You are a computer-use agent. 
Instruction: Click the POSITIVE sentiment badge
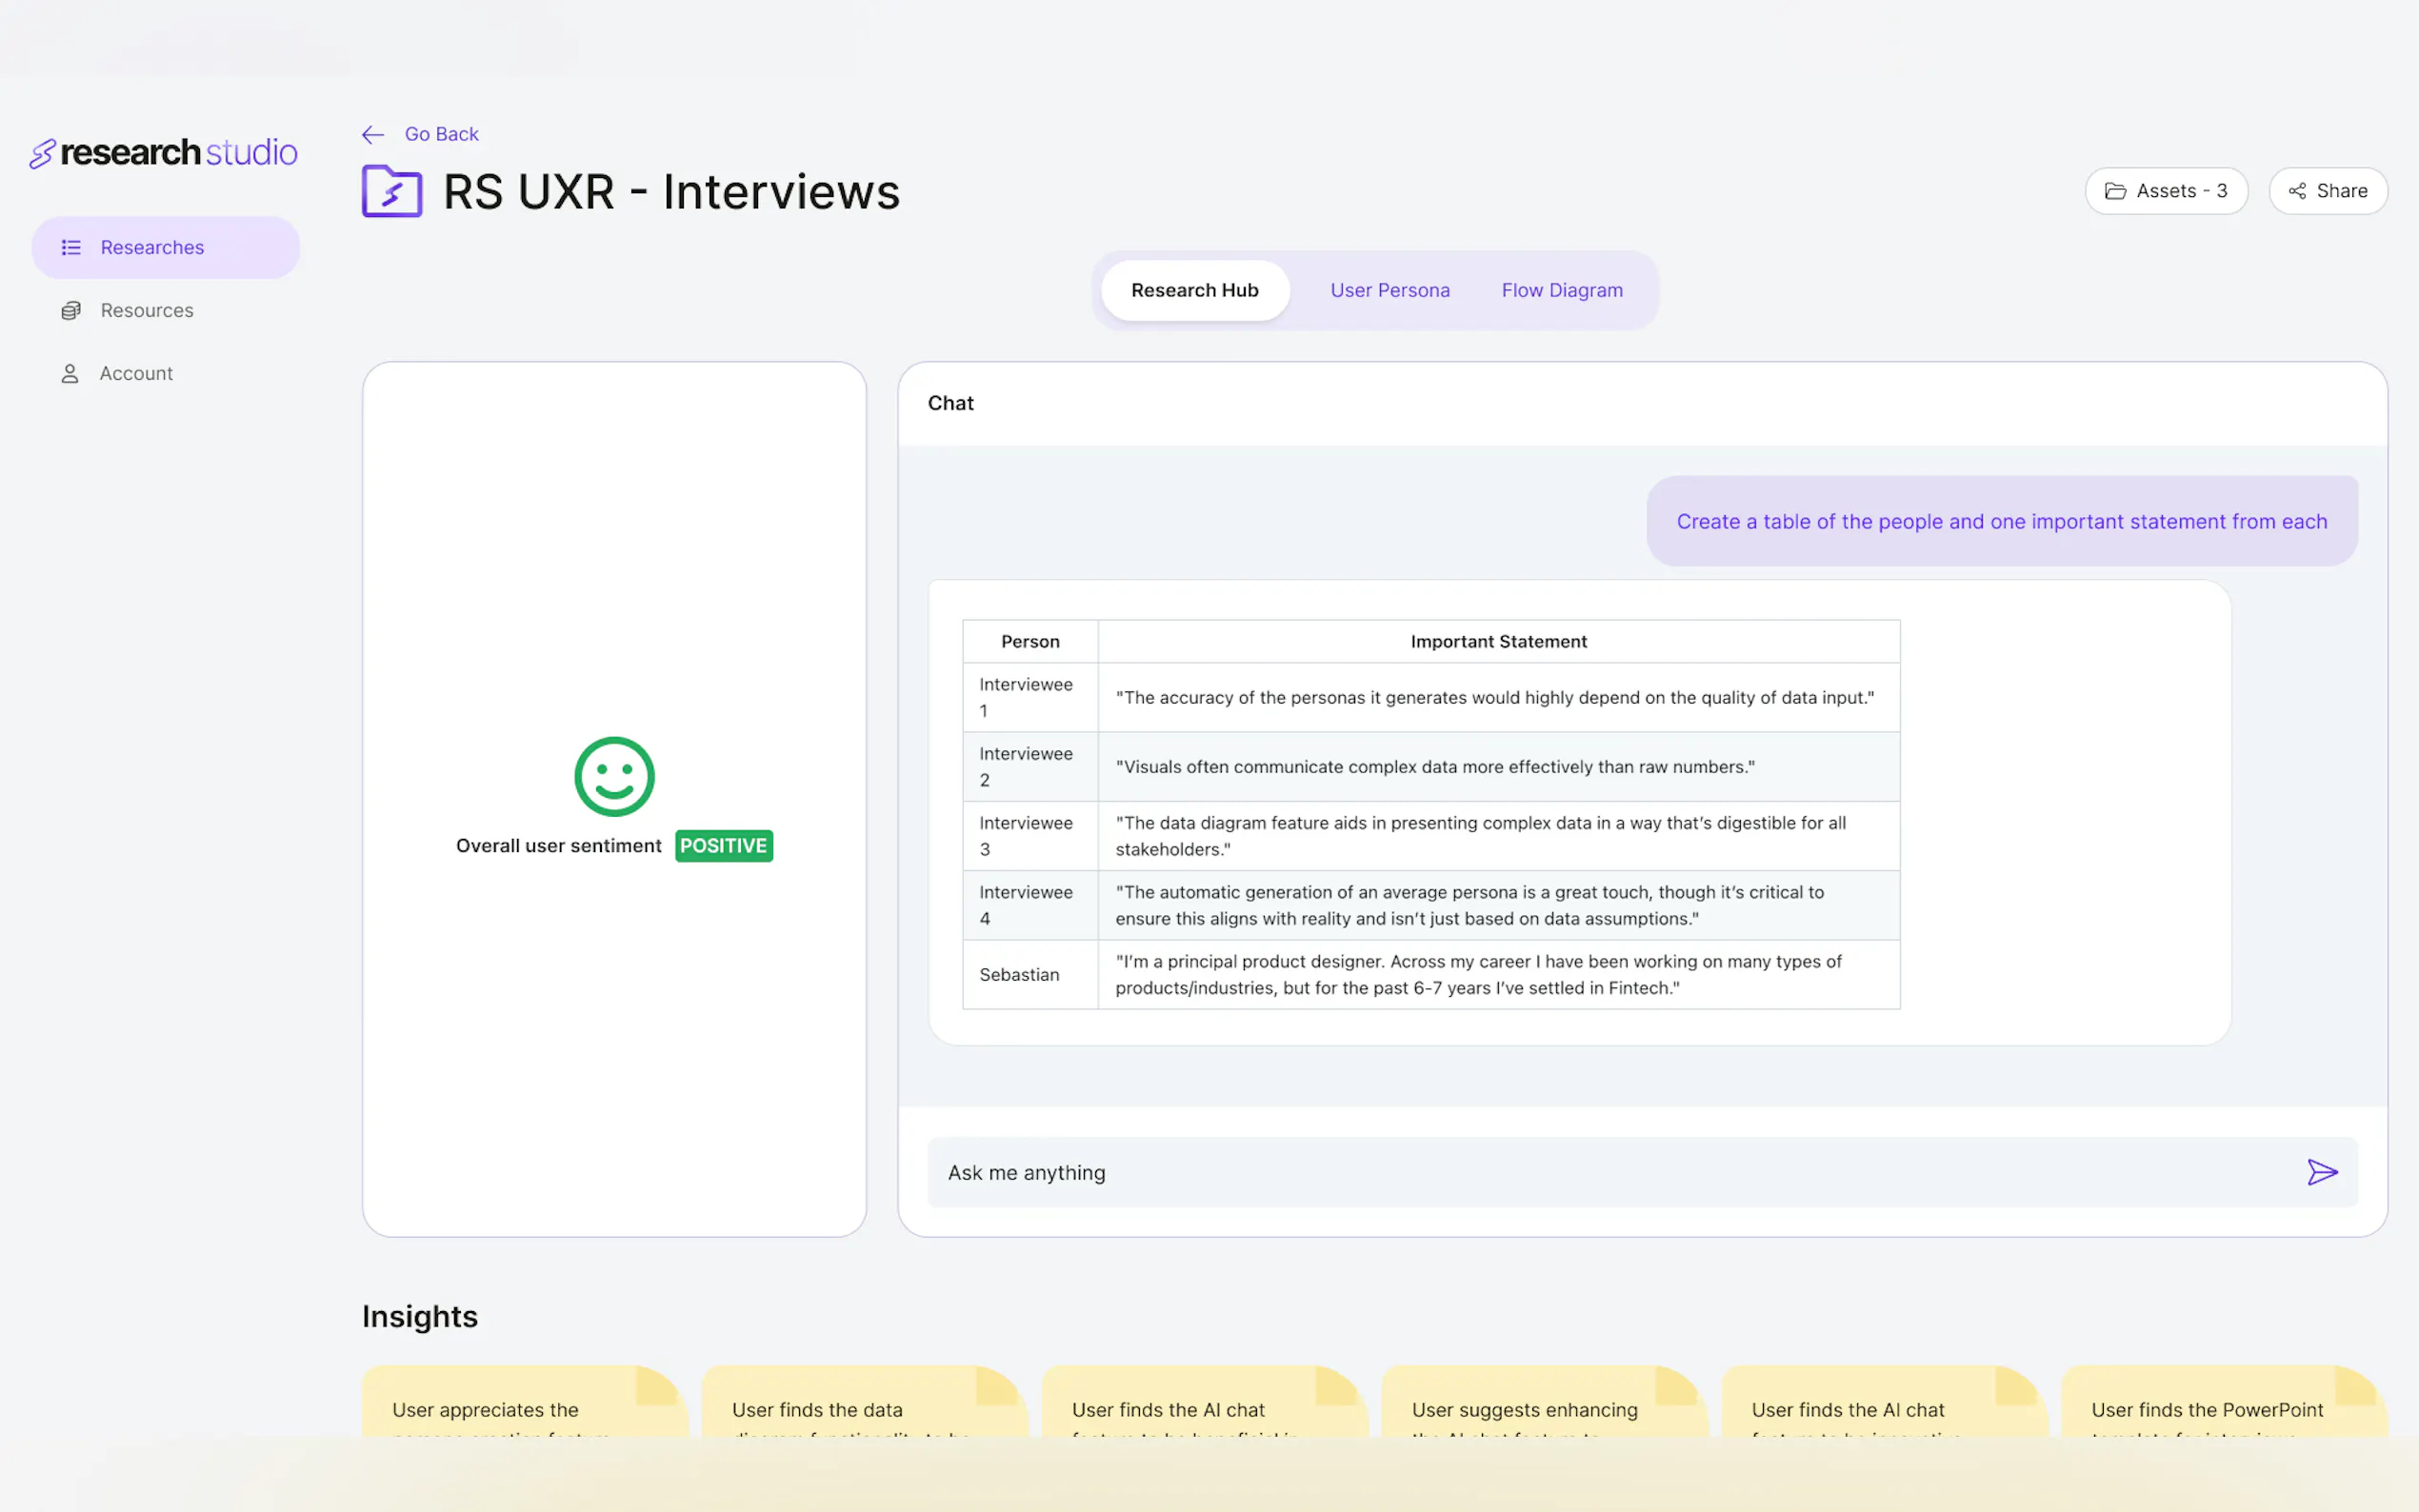point(723,846)
